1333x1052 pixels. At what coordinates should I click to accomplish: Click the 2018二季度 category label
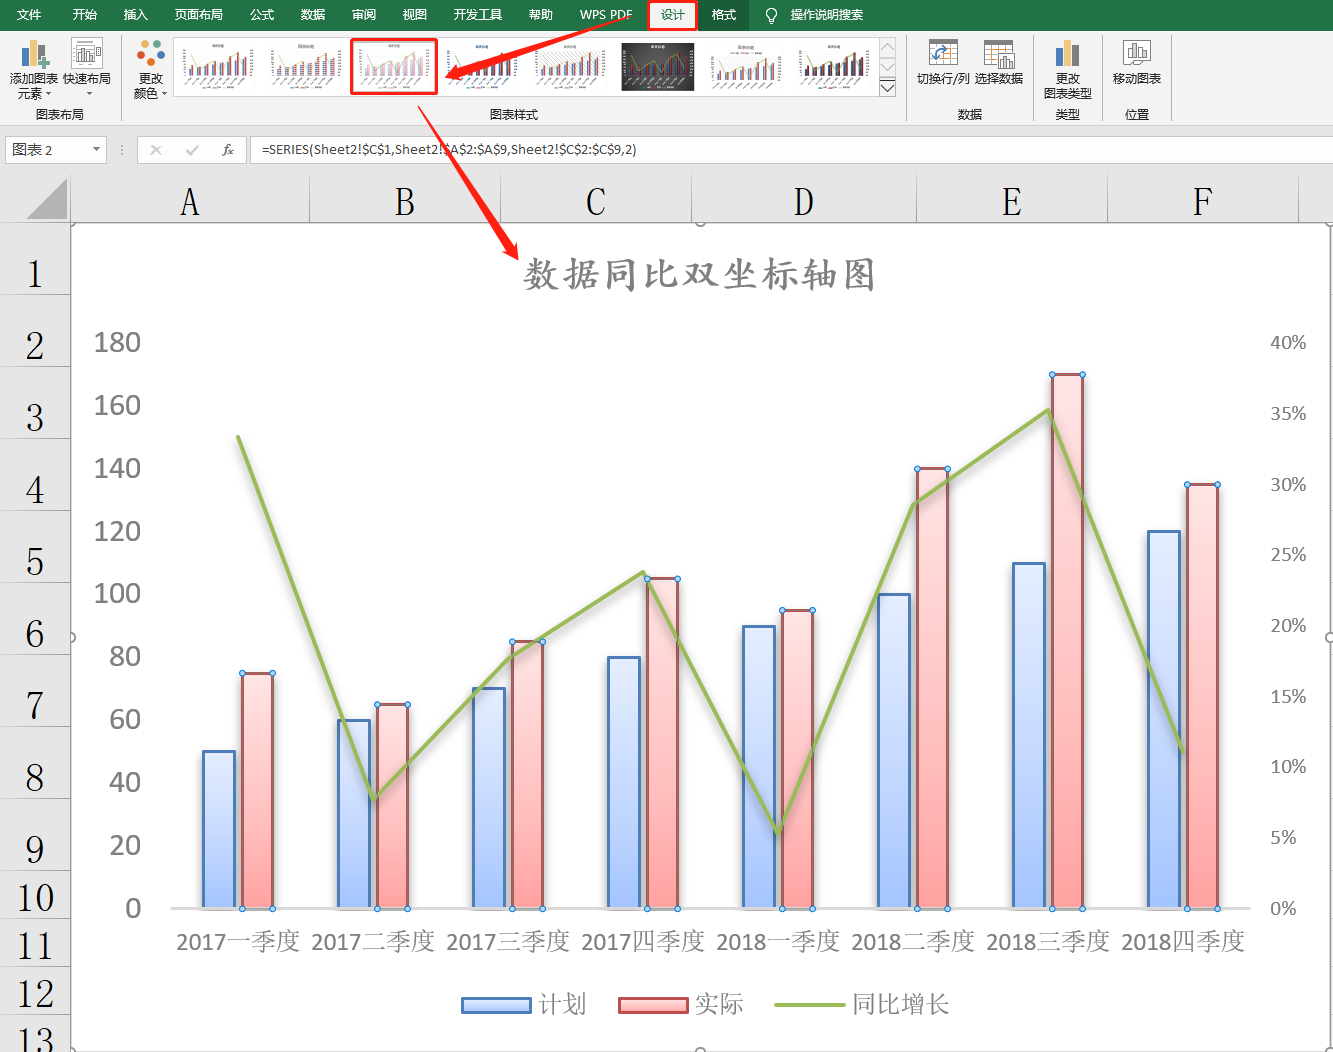(913, 941)
